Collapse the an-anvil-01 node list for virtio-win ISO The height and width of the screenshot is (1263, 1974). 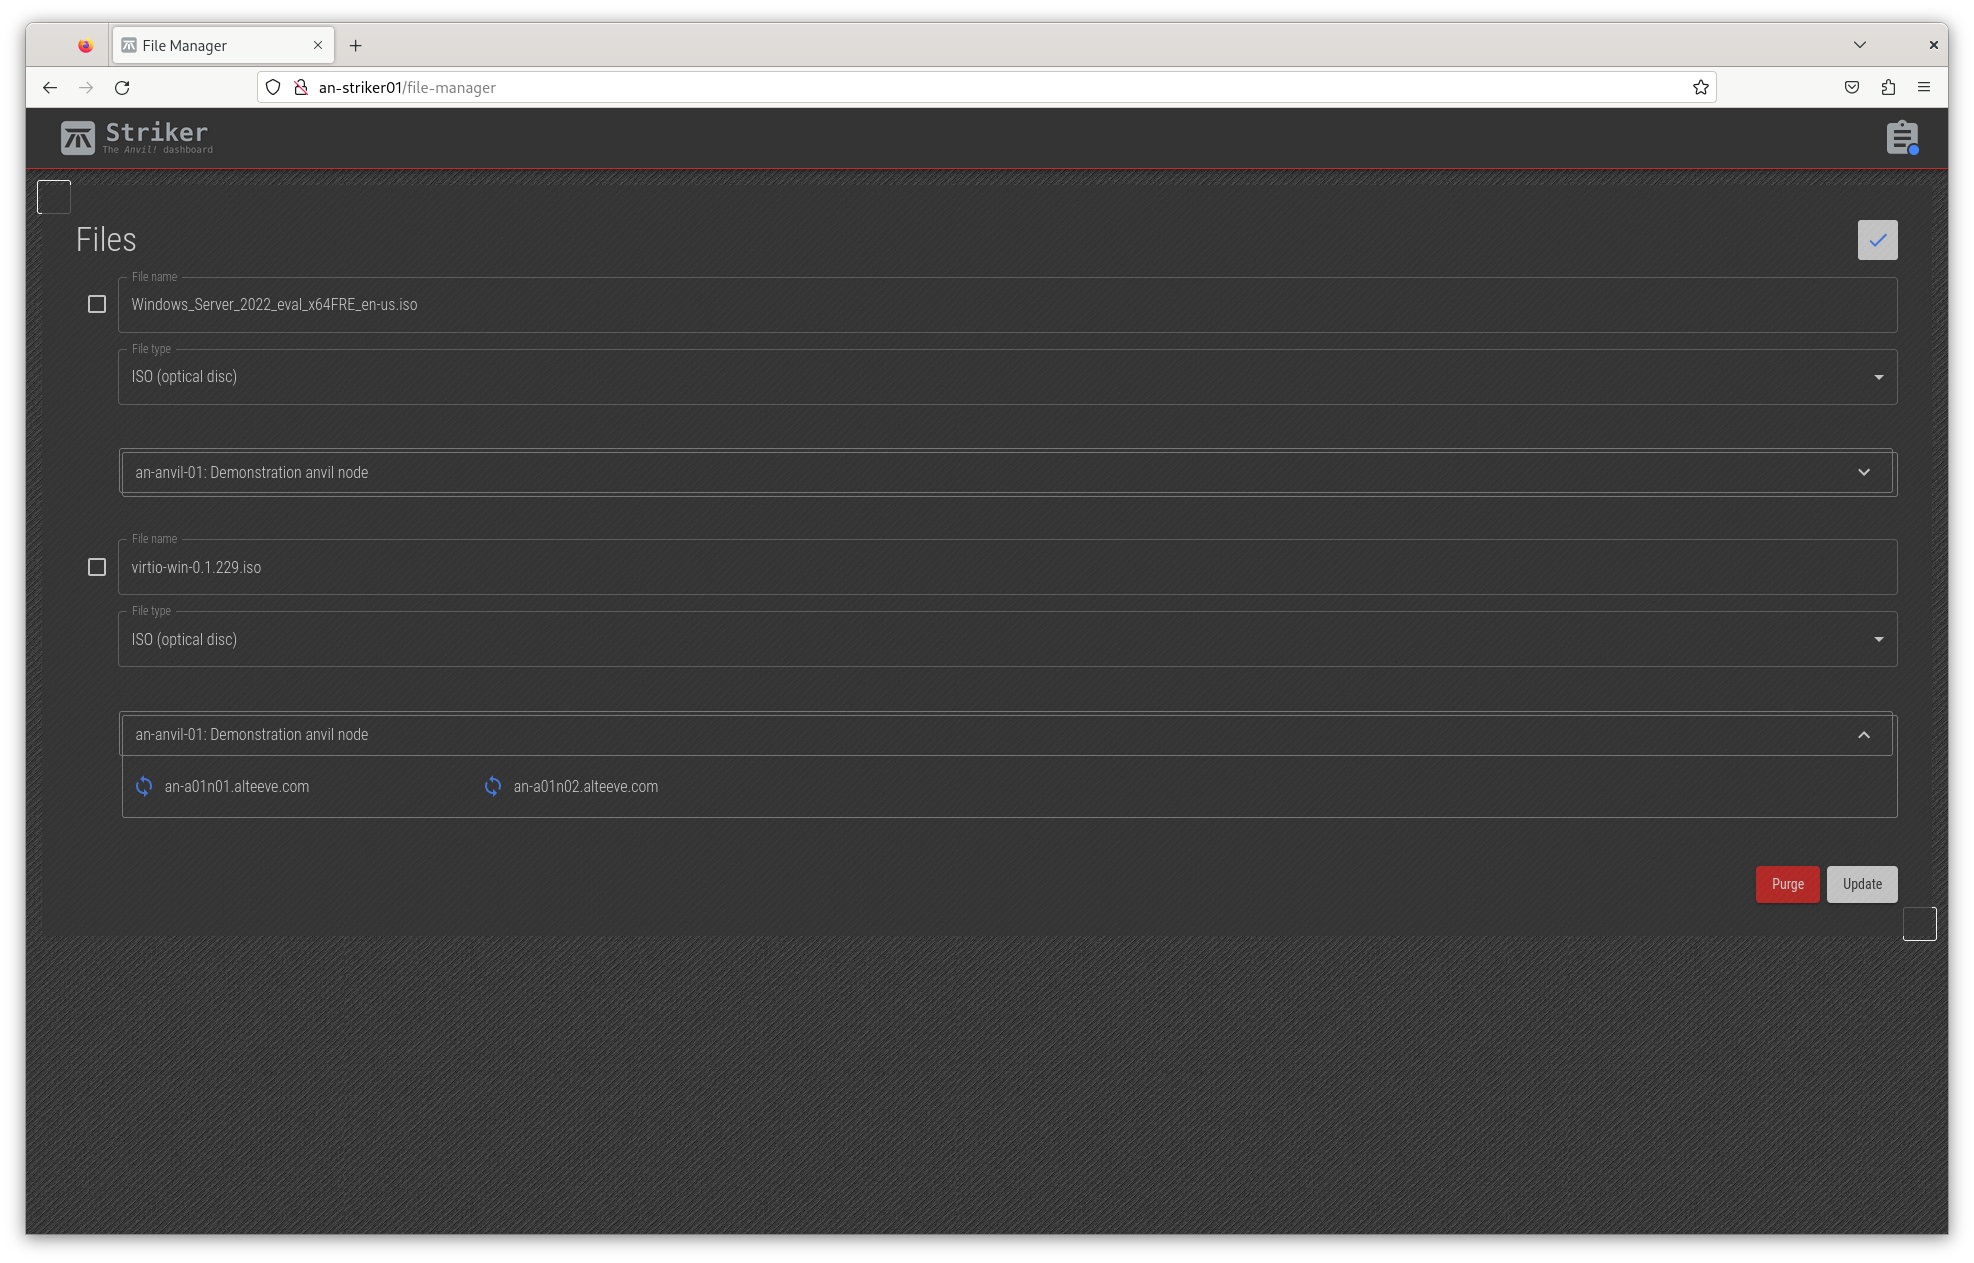click(1864, 734)
